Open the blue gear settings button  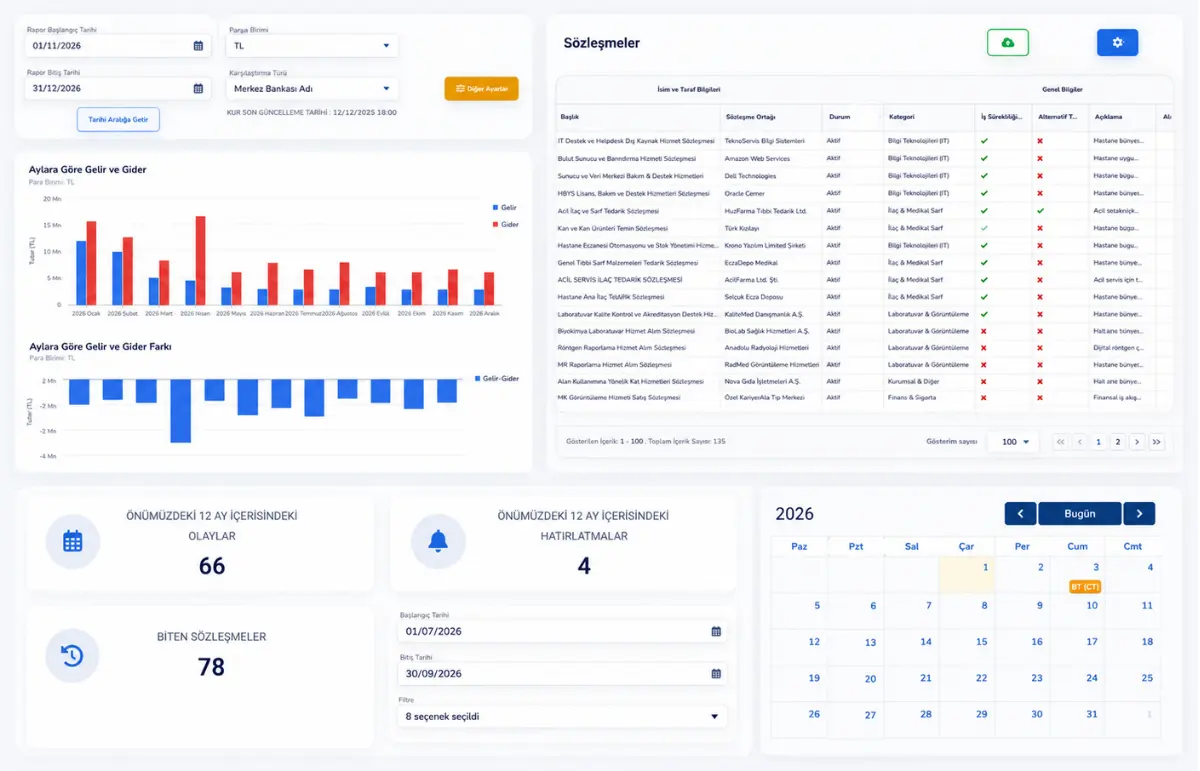pos(1117,42)
